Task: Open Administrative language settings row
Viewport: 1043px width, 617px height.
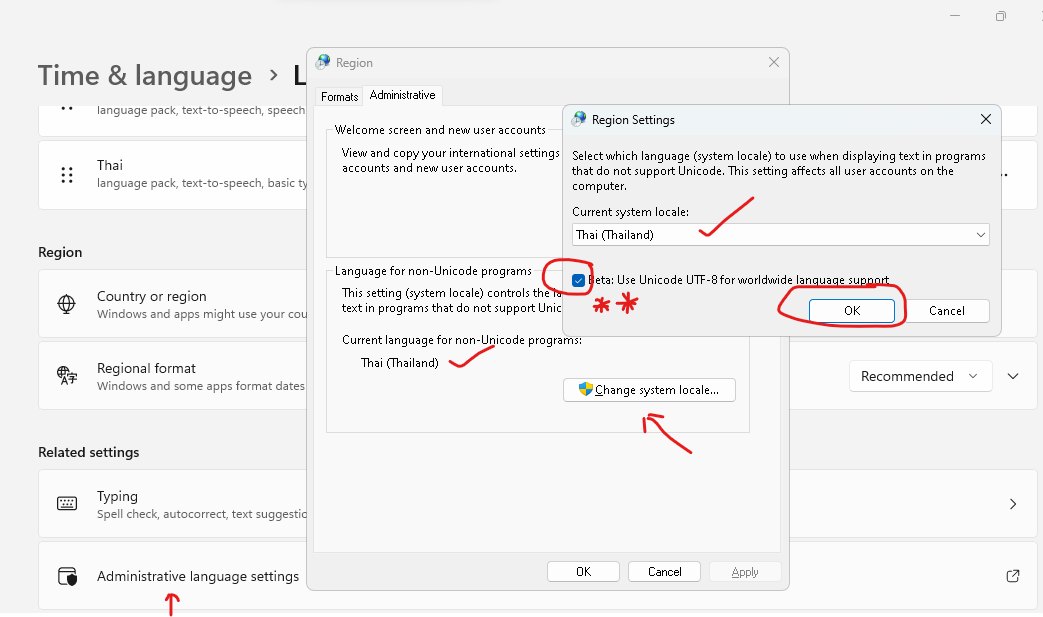Action: pos(537,576)
